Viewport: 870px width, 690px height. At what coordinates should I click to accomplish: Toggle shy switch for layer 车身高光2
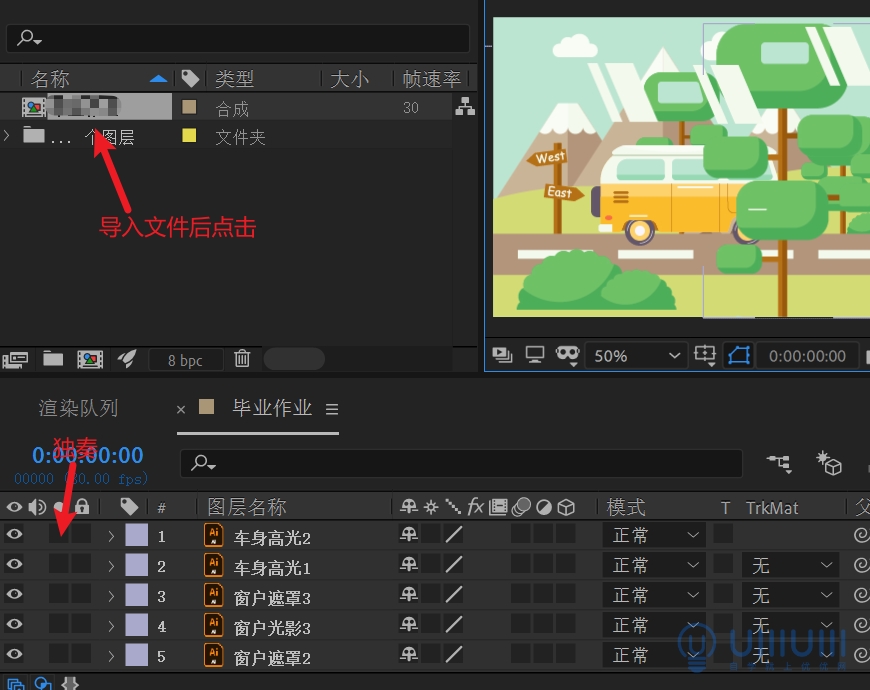409,534
